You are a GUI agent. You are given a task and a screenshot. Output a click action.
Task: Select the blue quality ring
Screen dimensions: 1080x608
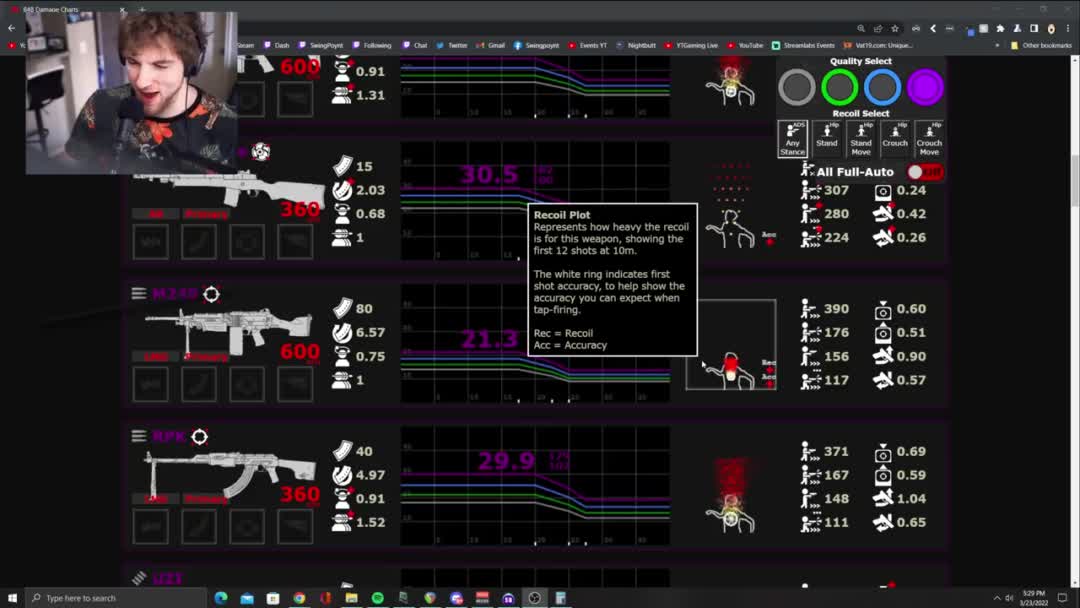click(882, 88)
